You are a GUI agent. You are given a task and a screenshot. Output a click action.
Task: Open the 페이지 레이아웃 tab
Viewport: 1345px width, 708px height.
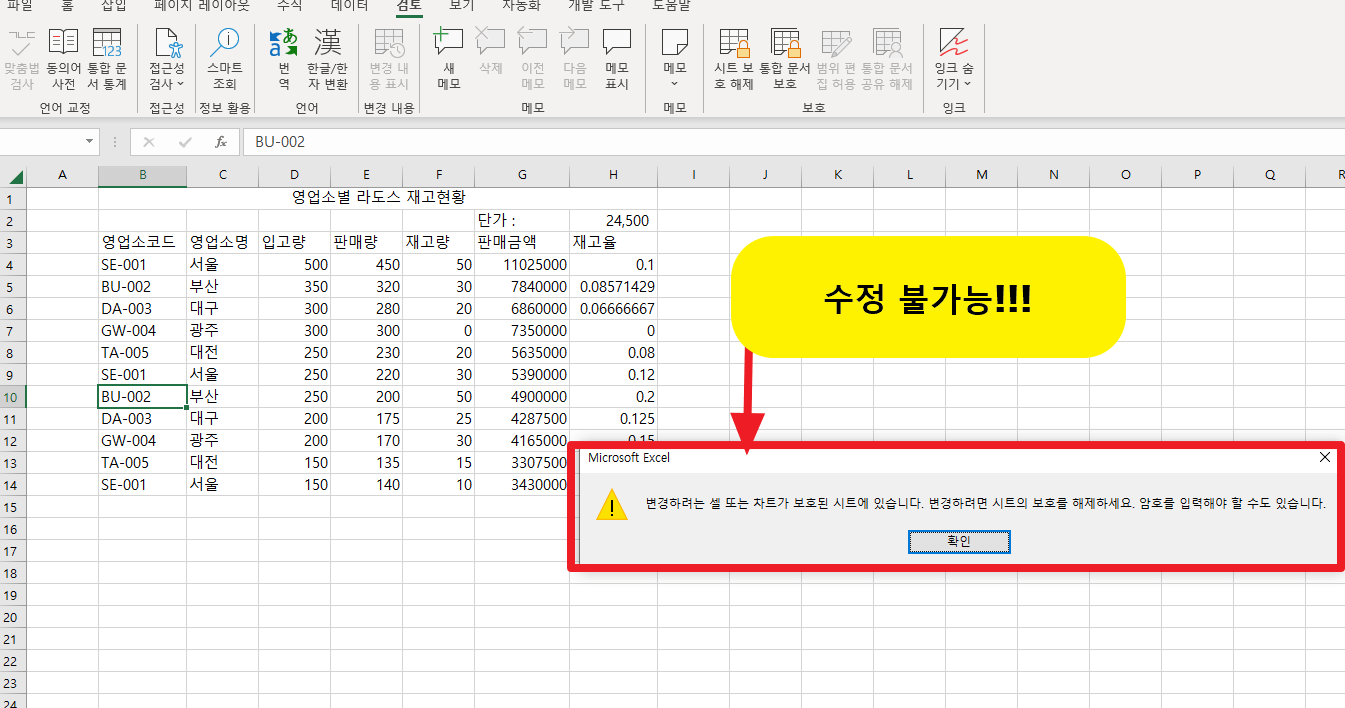(202, 6)
